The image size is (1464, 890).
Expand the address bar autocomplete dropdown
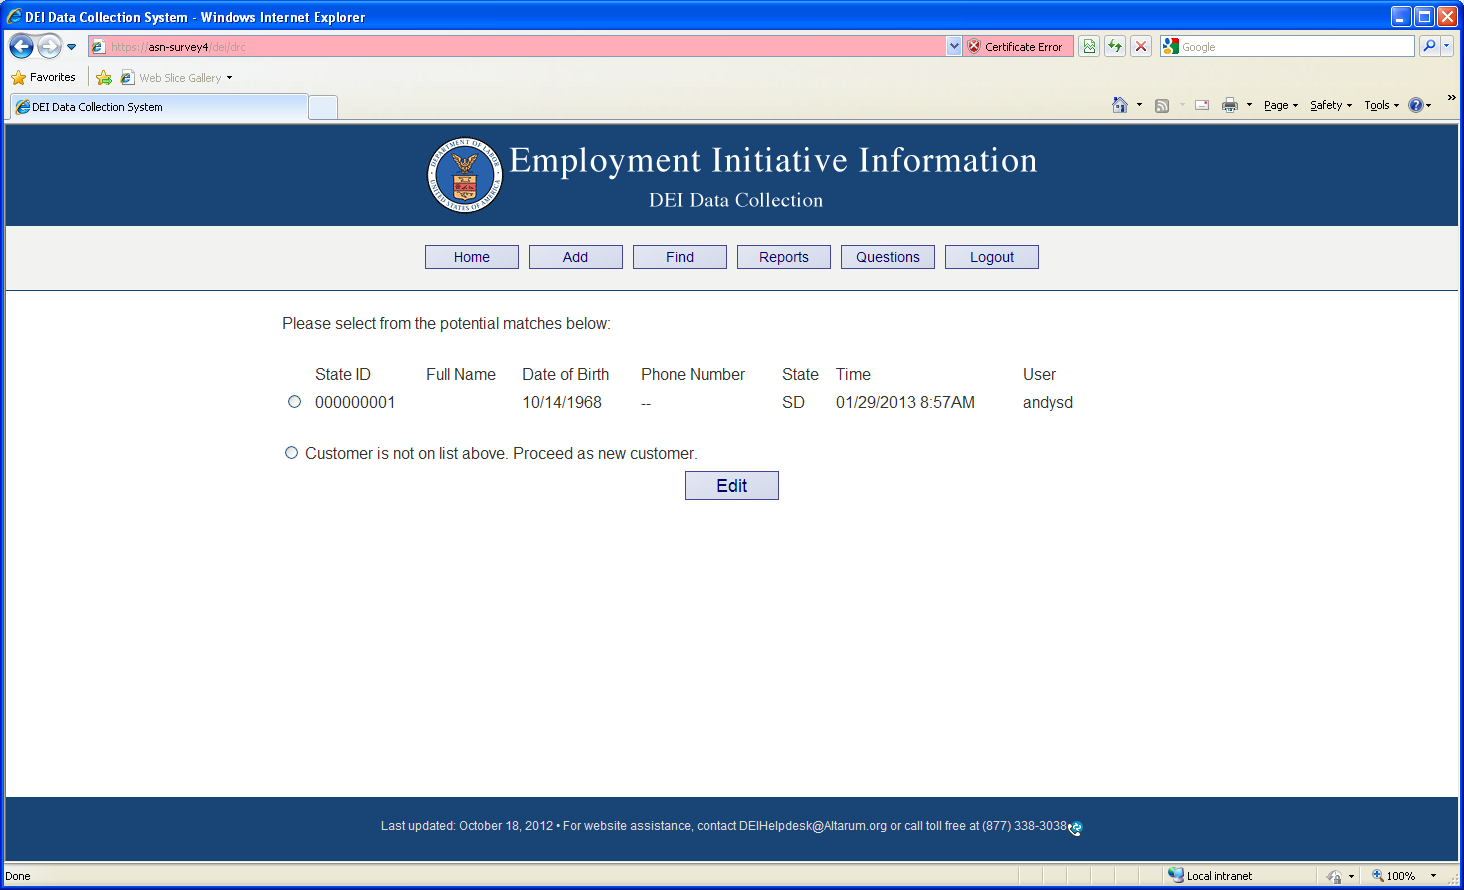pyautogui.click(x=954, y=46)
